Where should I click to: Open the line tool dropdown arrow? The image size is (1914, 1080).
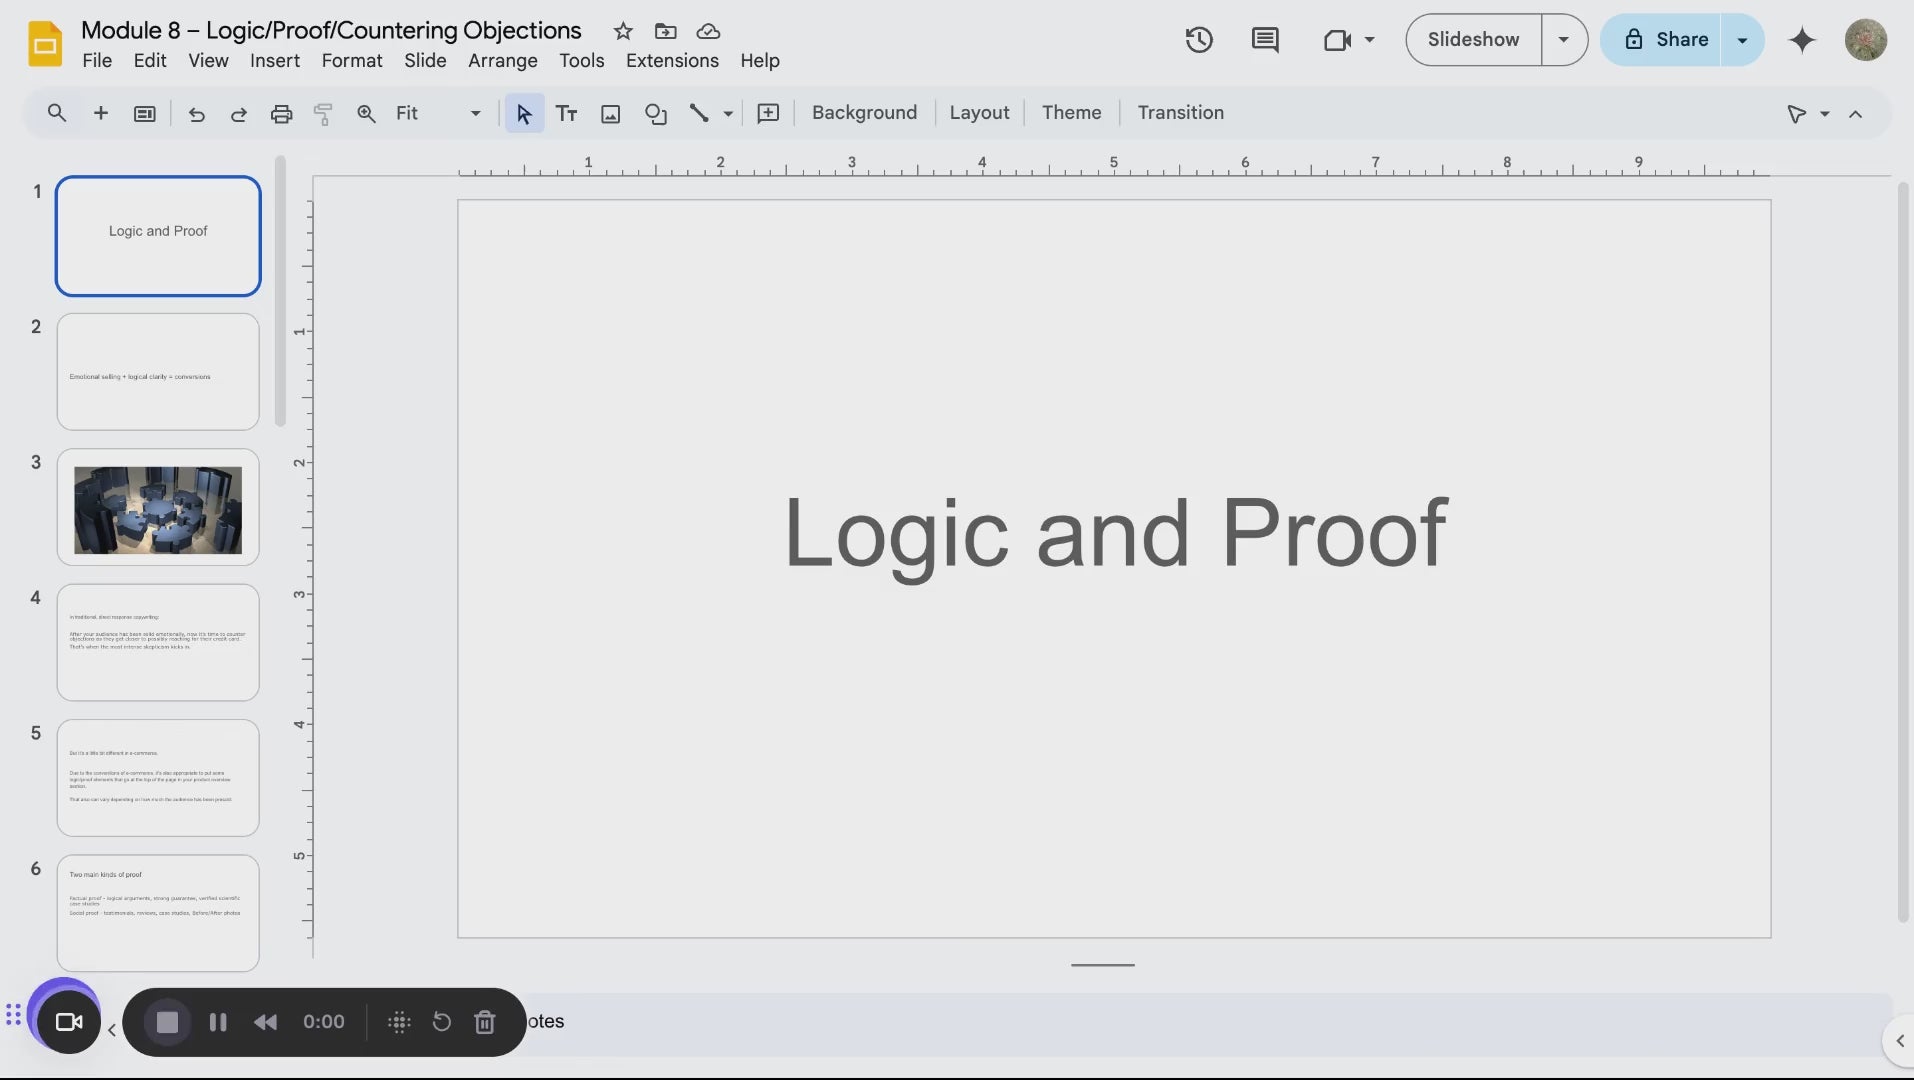[x=728, y=113]
